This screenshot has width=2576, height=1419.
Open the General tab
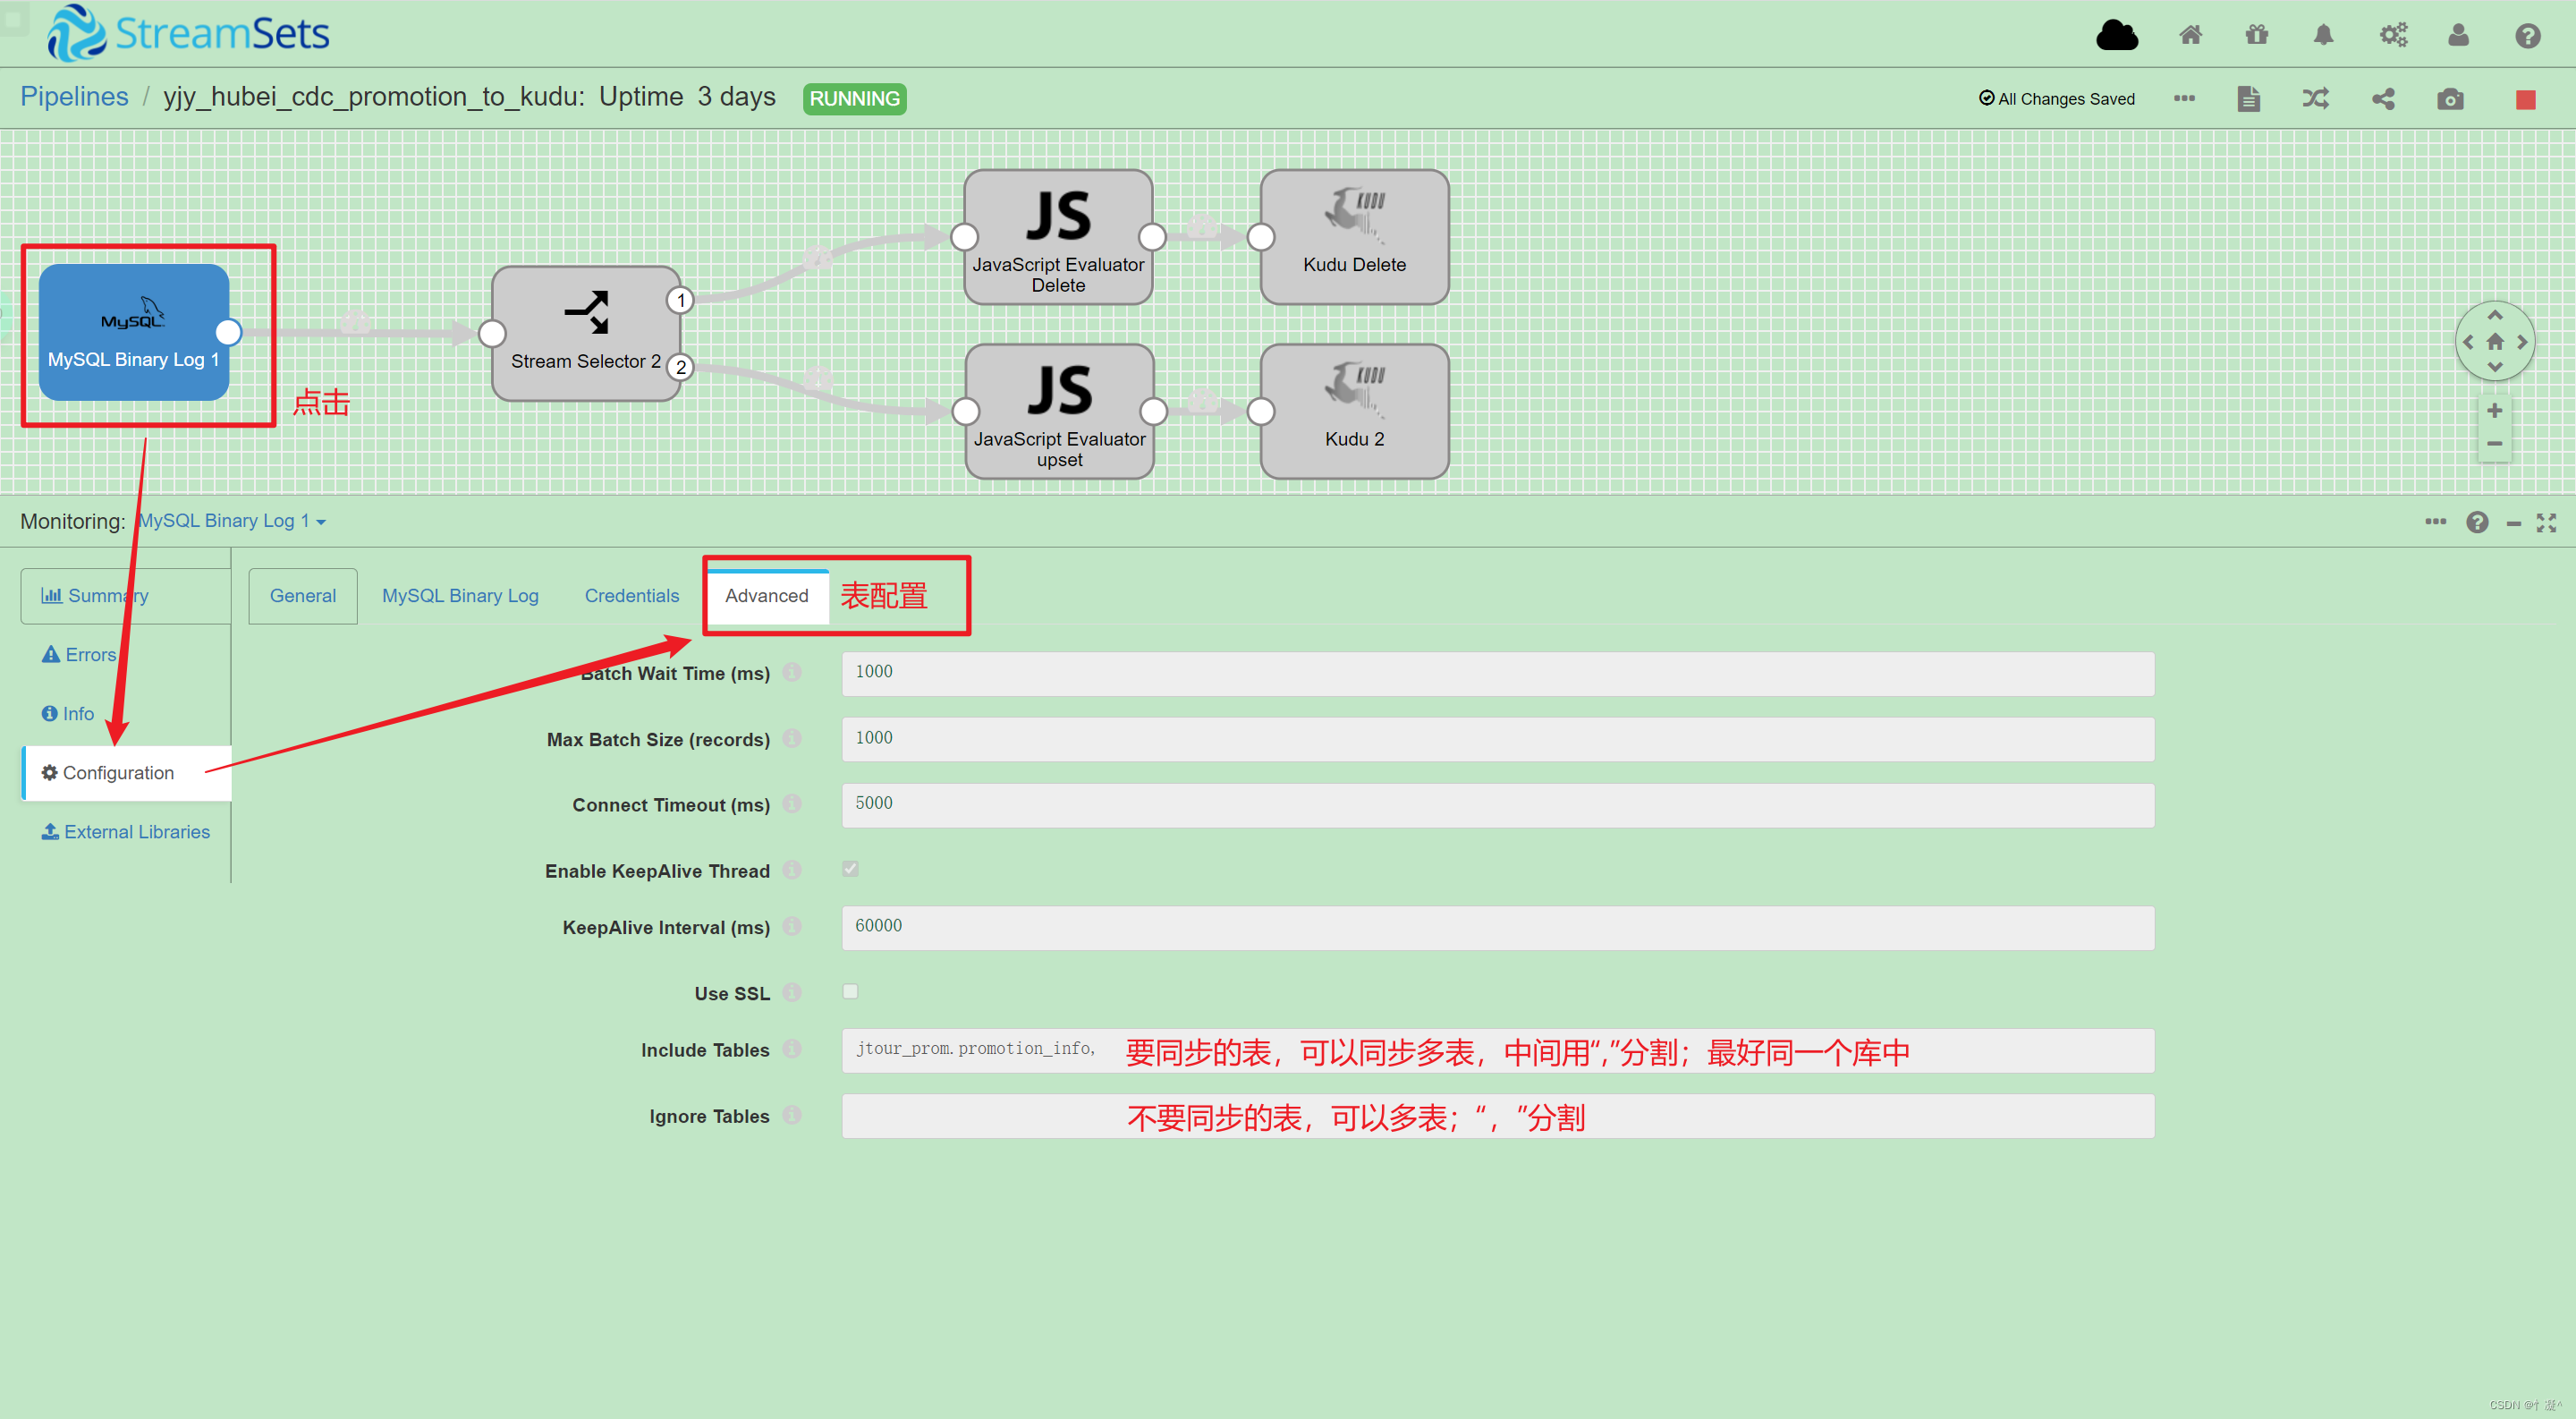302,595
